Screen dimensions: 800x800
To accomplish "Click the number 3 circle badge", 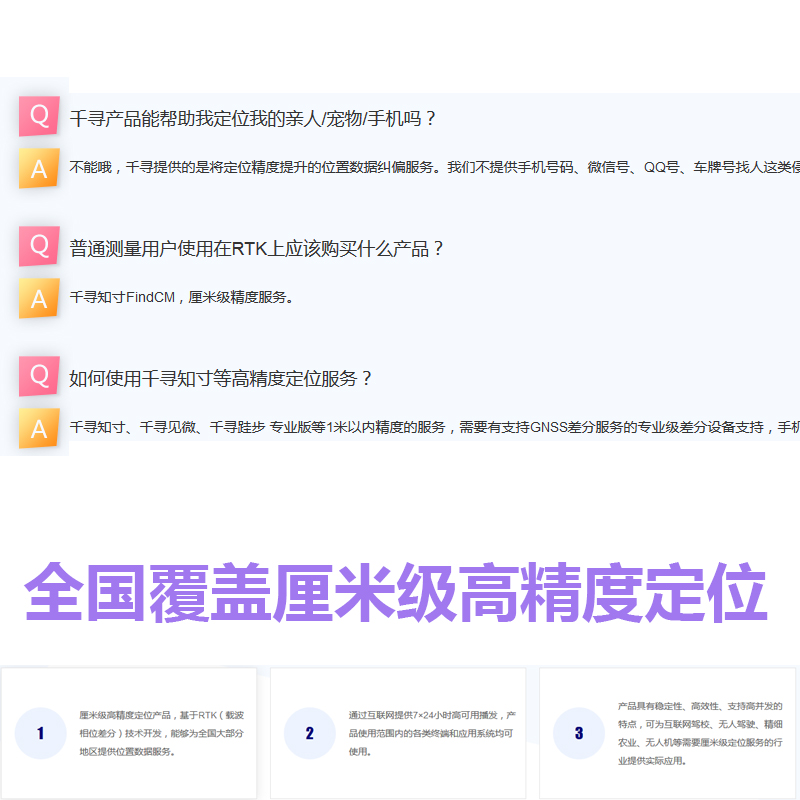I will tap(579, 733).
